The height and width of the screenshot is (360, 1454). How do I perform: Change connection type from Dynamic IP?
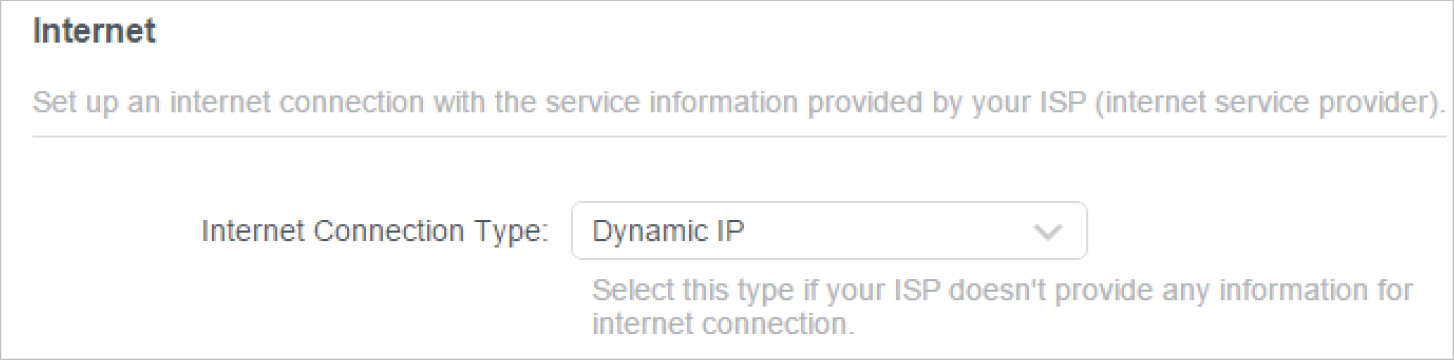tap(828, 231)
